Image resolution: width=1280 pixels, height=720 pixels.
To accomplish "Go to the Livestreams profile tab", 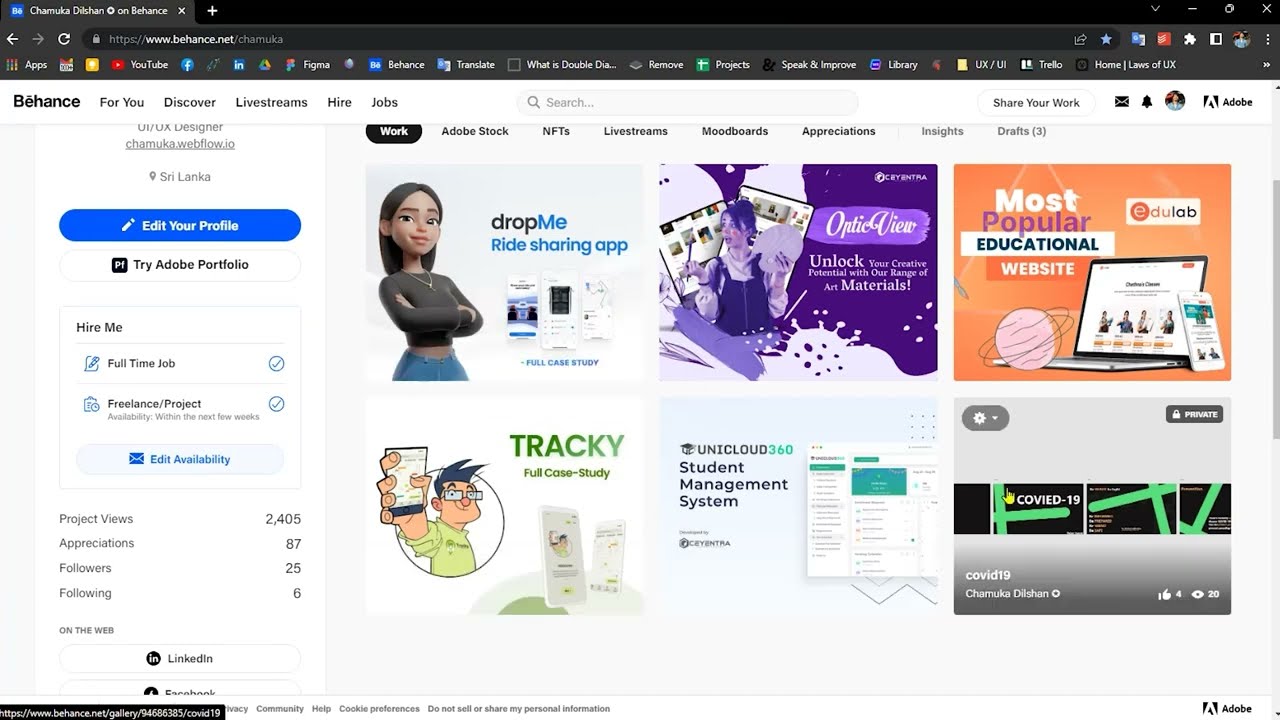I will point(636,131).
